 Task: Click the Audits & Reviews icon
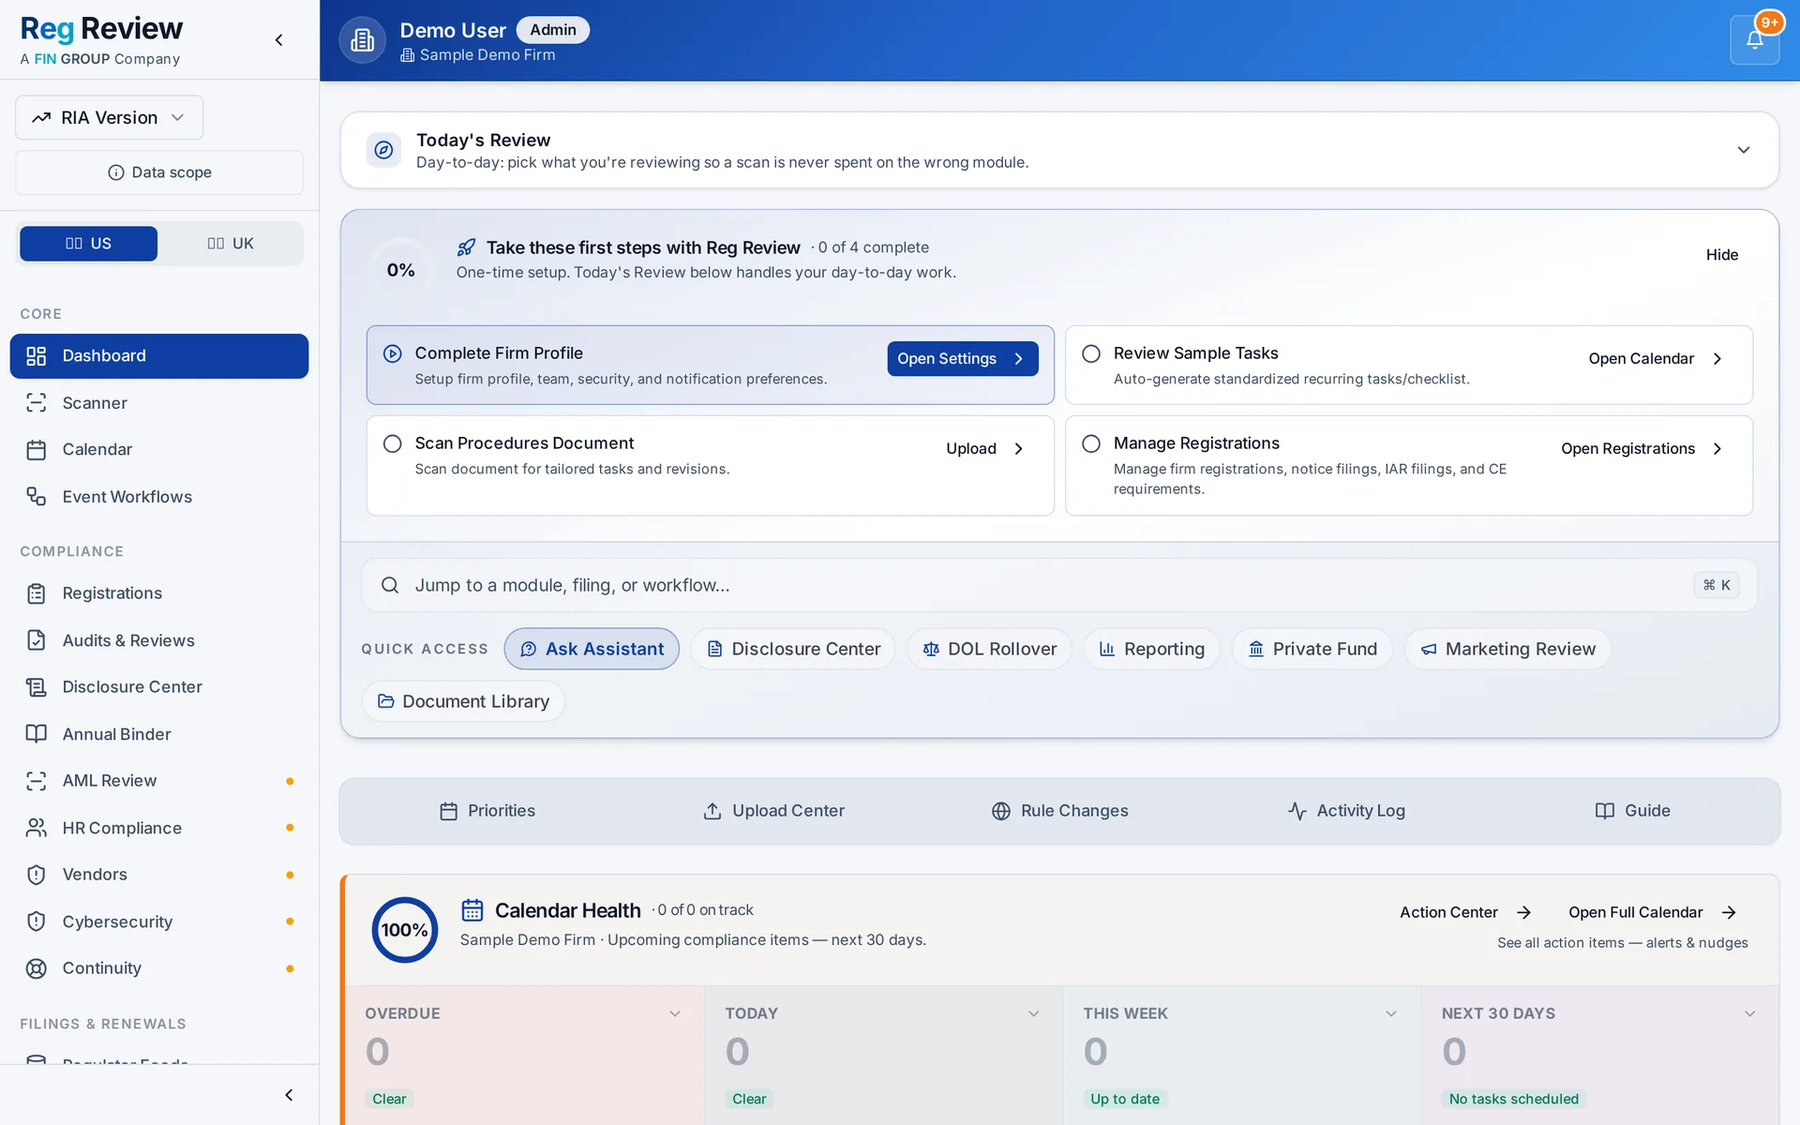(36, 641)
